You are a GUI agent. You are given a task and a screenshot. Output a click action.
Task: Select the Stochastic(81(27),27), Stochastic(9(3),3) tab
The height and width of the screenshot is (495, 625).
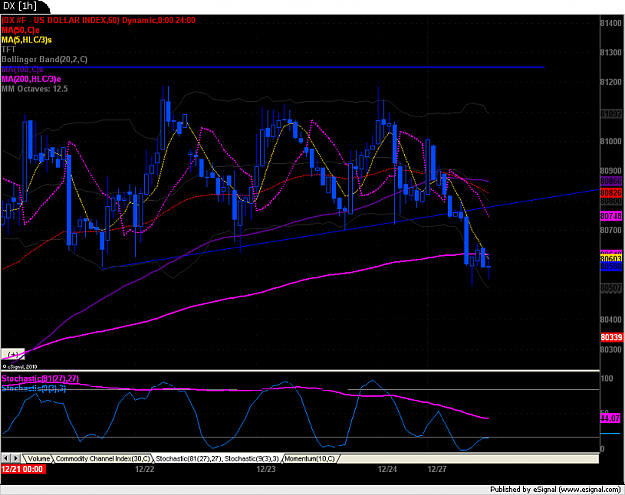(217, 459)
